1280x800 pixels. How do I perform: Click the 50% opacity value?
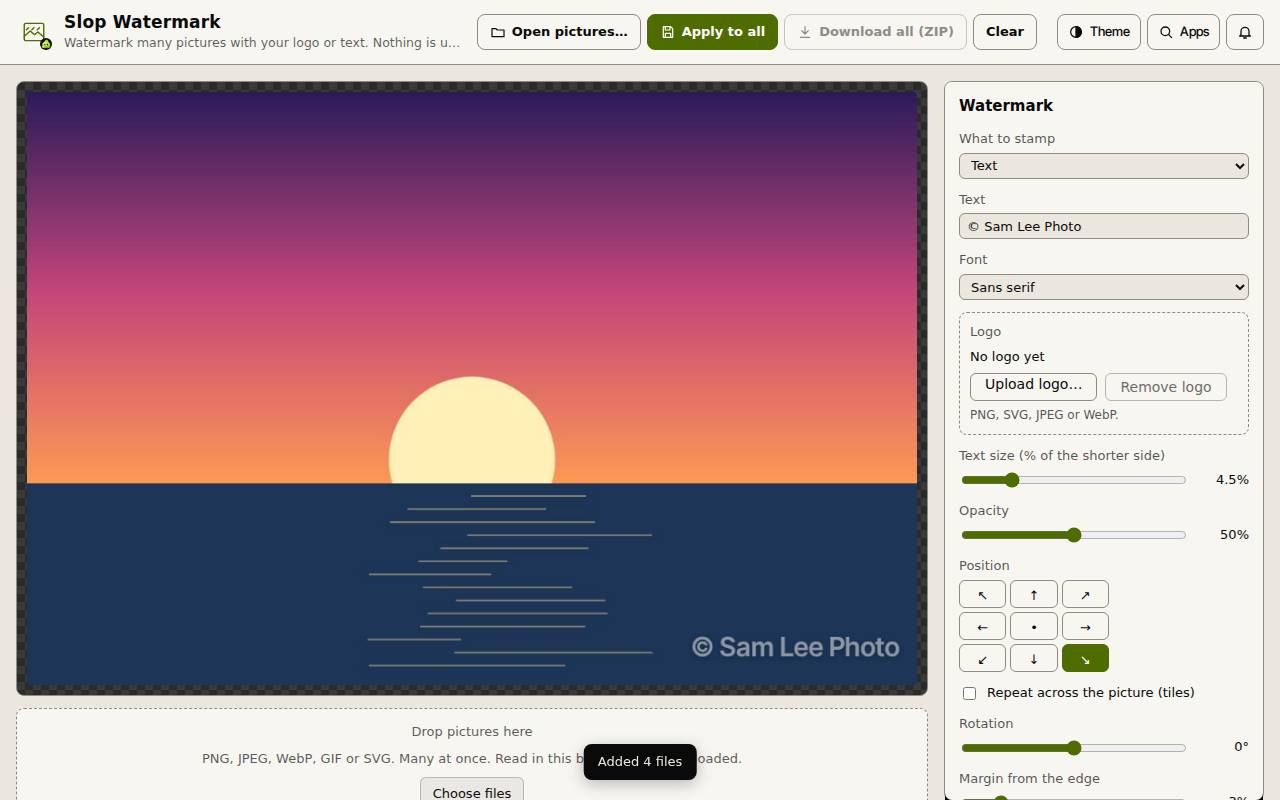1234,535
